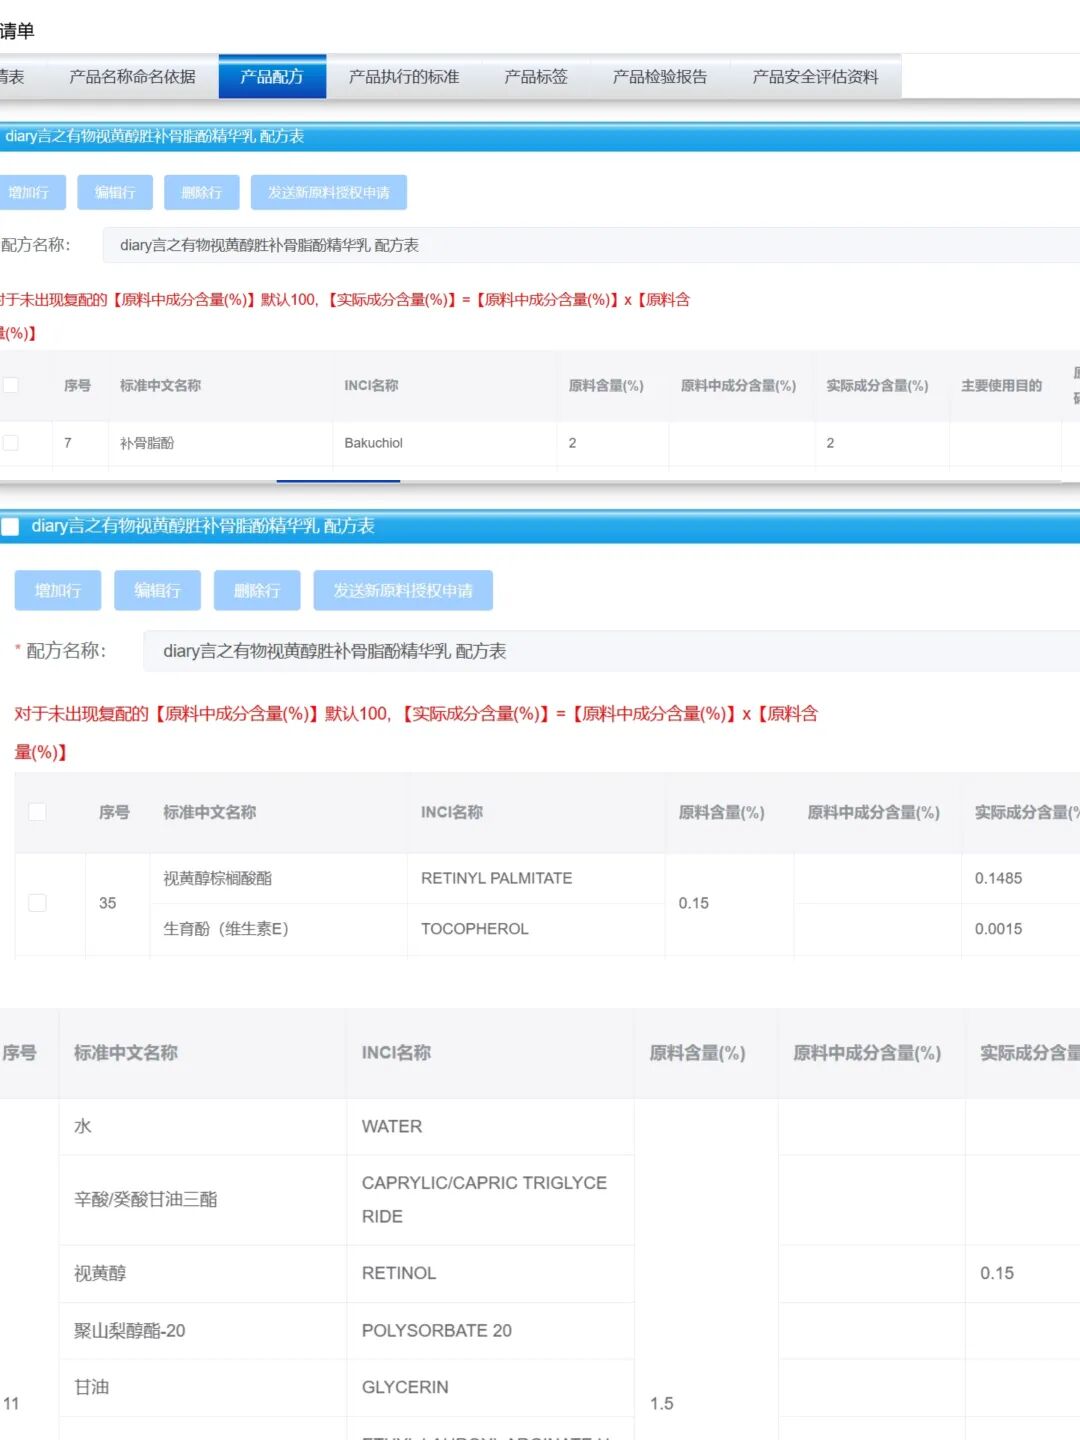This screenshot has width=1080, height=1440.
Task: Click 删除行 above the Bakuchiol table
Action: click(202, 193)
